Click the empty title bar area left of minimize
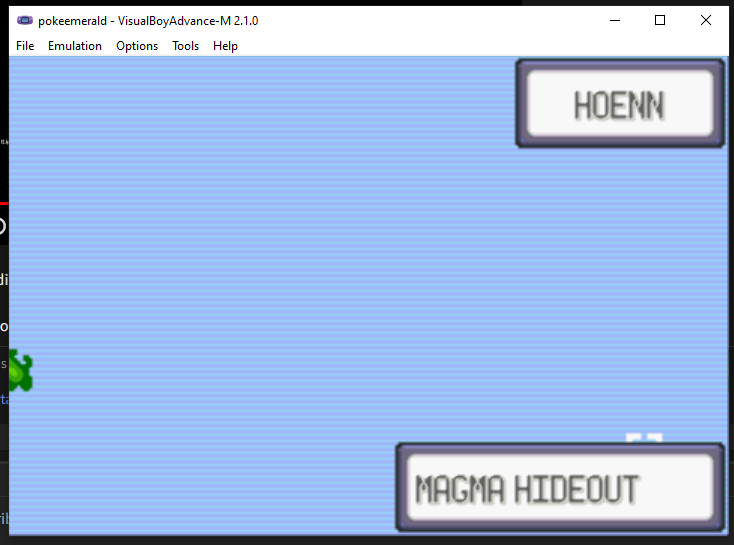The width and height of the screenshot is (734, 545). (450, 20)
